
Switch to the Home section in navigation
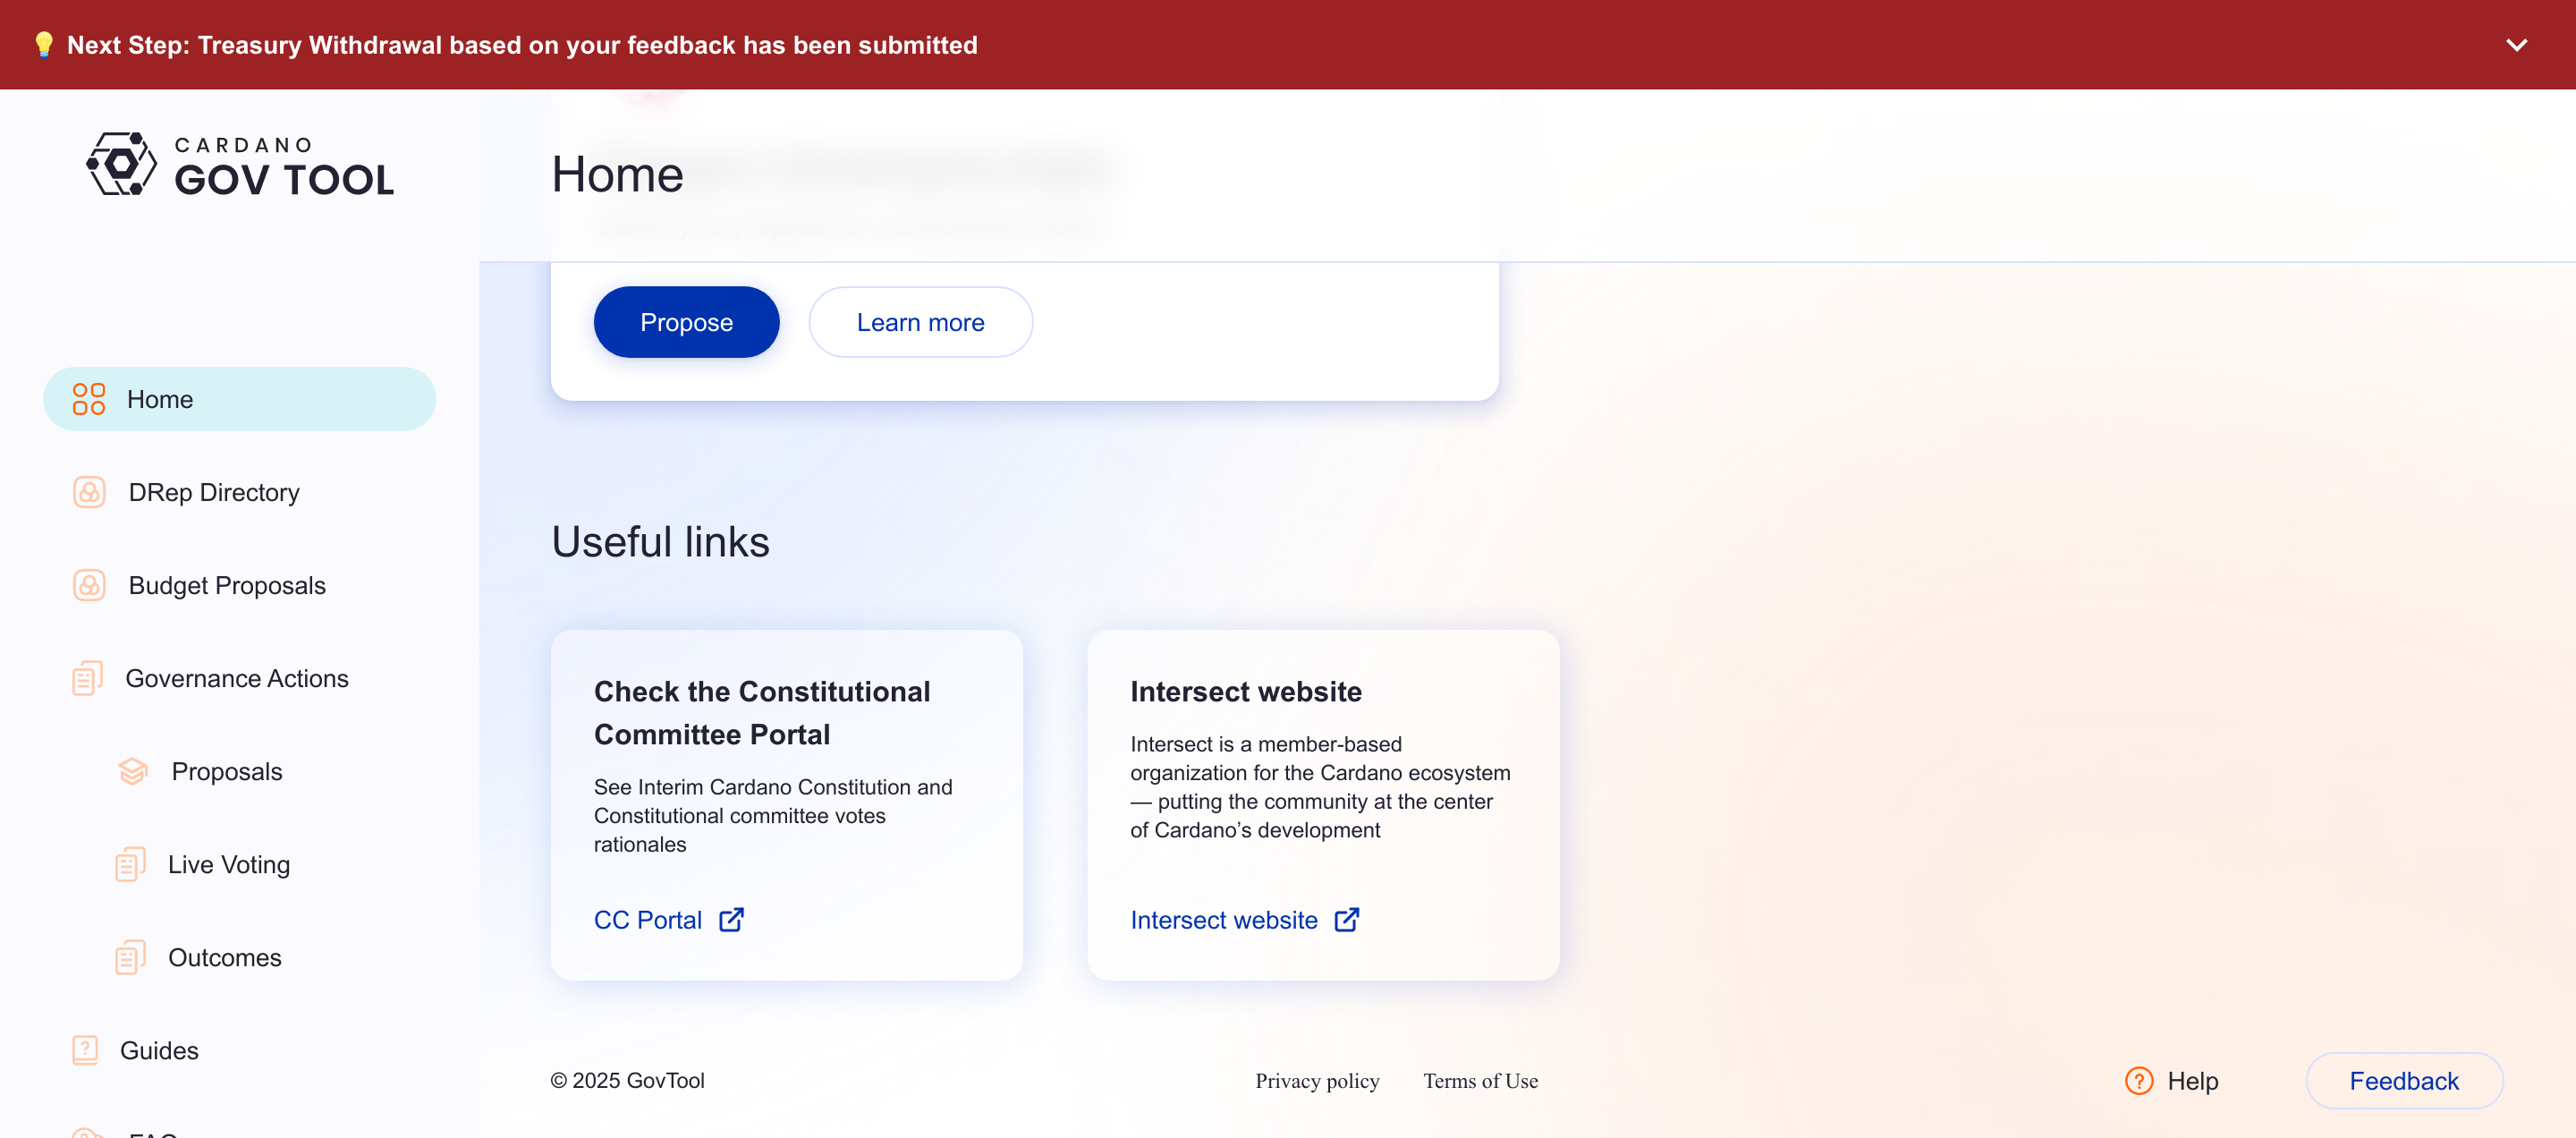click(x=159, y=398)
